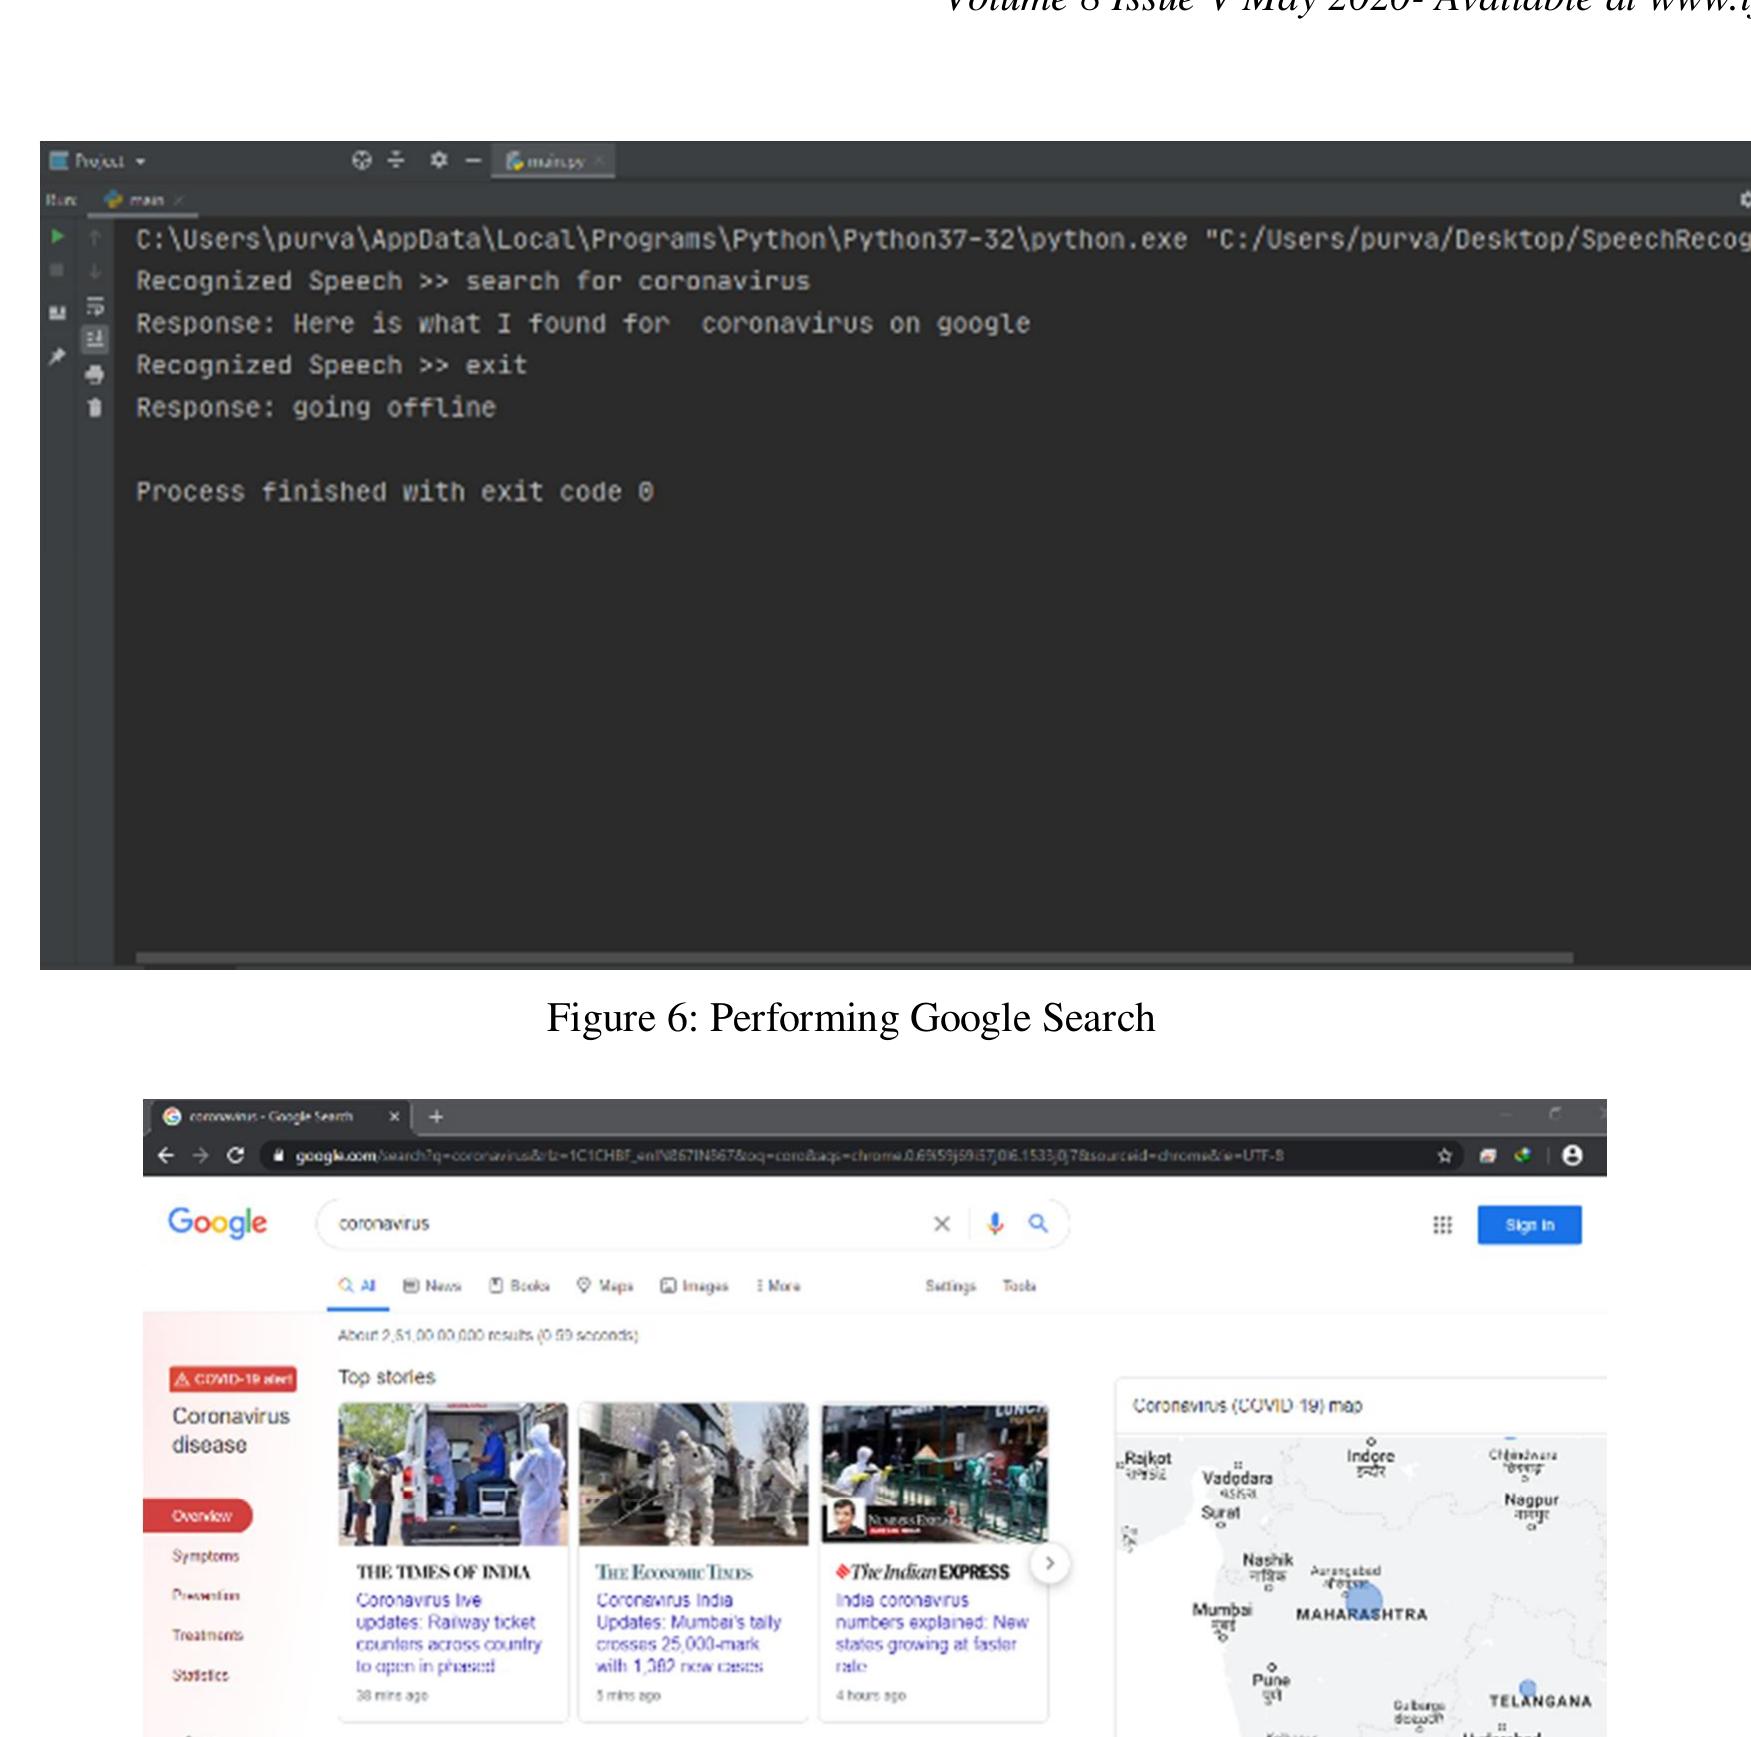Viewport: 1751px width, 1737px height.
Task: Click the up arrow in the Run console toolbar
Action: pos(95,237)
